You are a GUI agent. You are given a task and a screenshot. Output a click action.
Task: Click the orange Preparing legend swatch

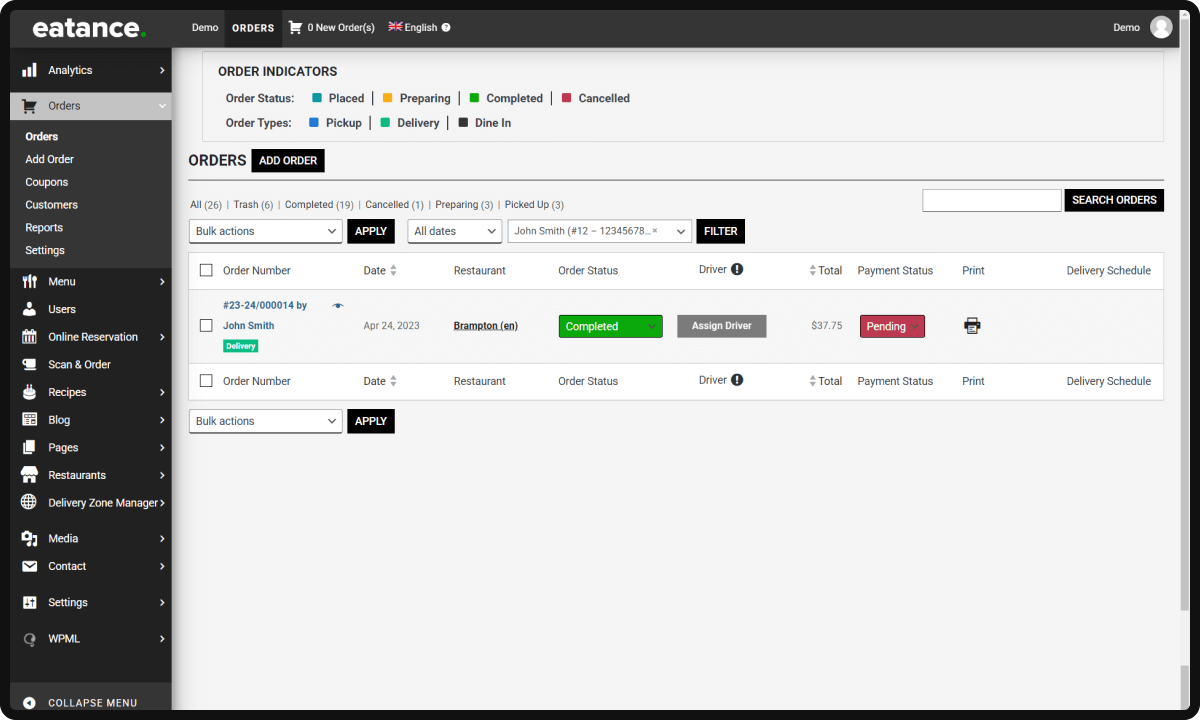point(388,98)
